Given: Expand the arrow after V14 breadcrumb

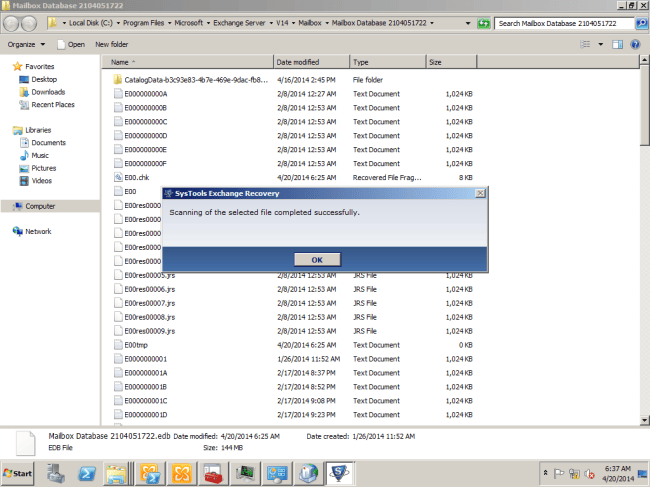Looking at the screenshot, I should pyautogui.click(x=293, y=23).
